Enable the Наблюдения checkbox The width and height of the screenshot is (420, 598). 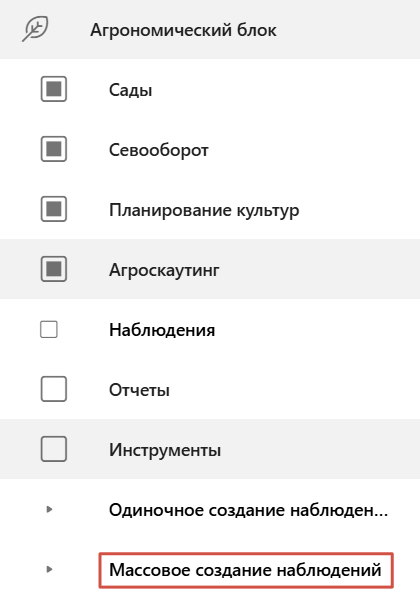49,330
